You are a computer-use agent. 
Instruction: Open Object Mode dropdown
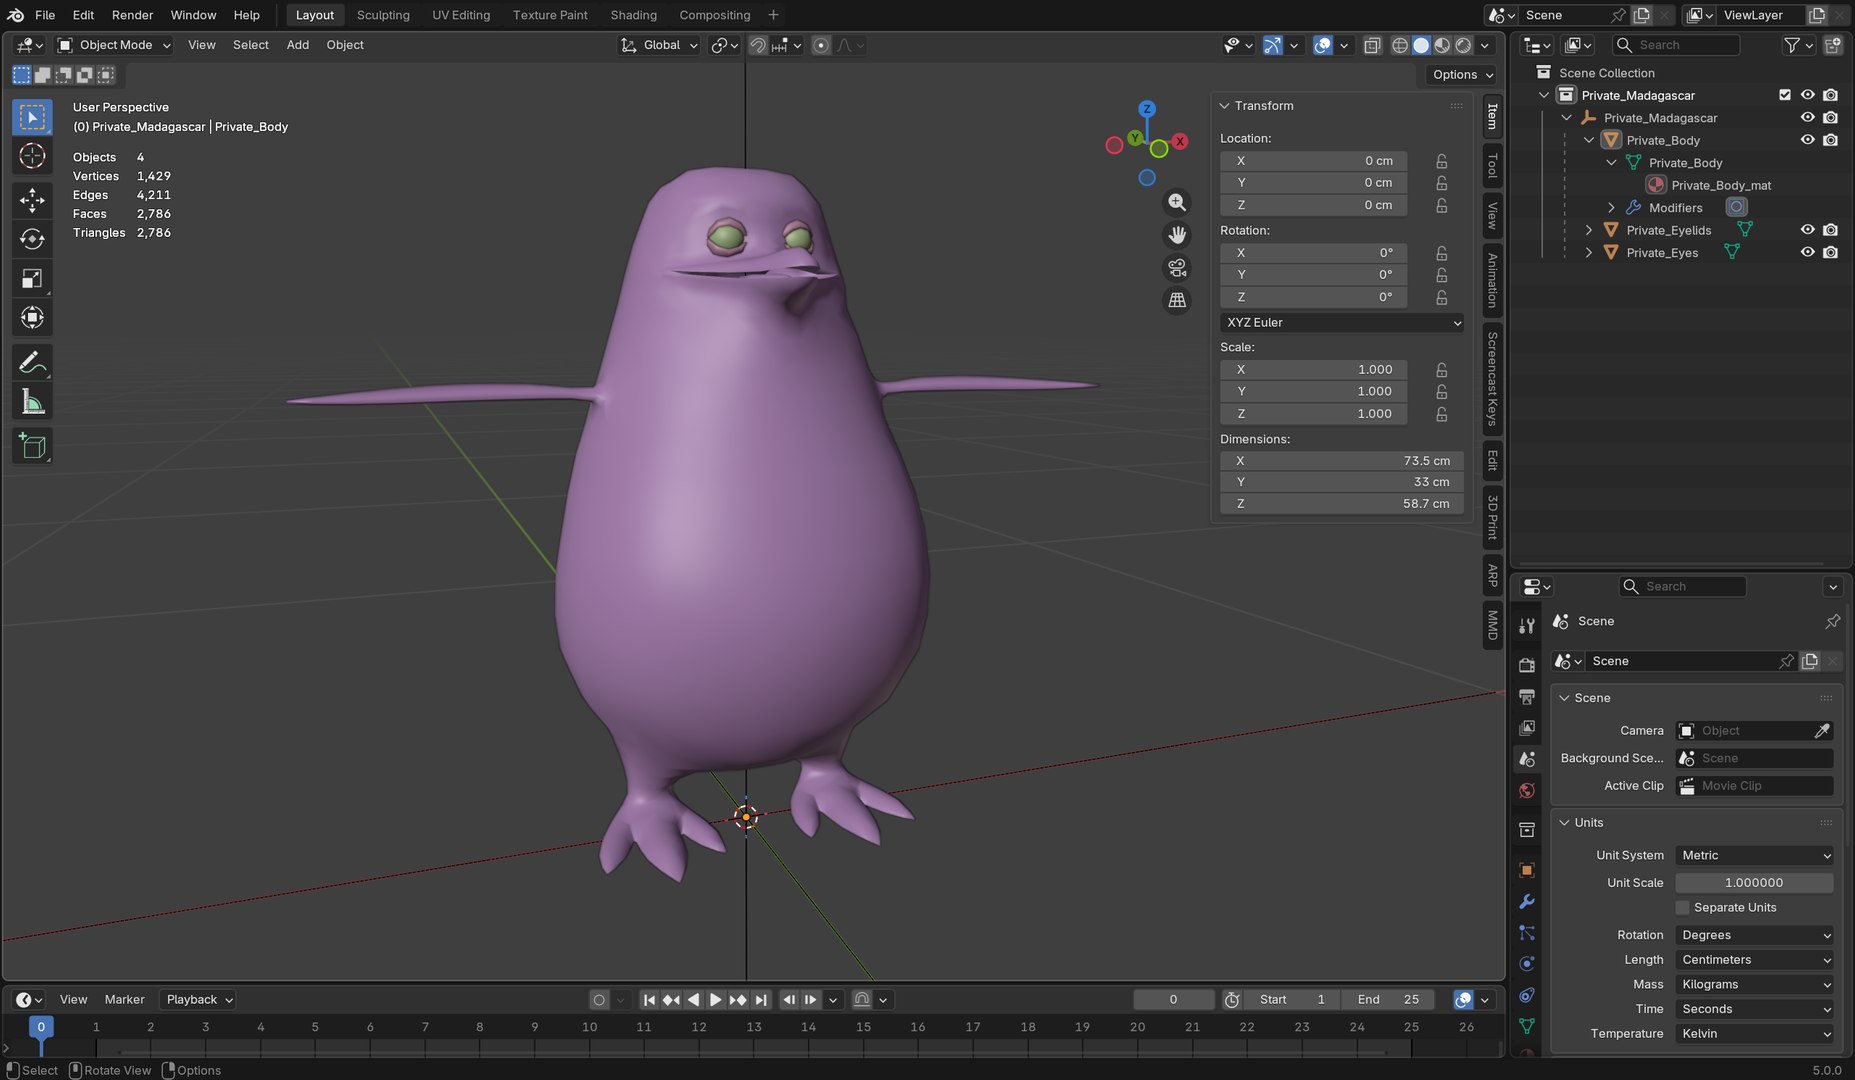(x=114, y=45)
